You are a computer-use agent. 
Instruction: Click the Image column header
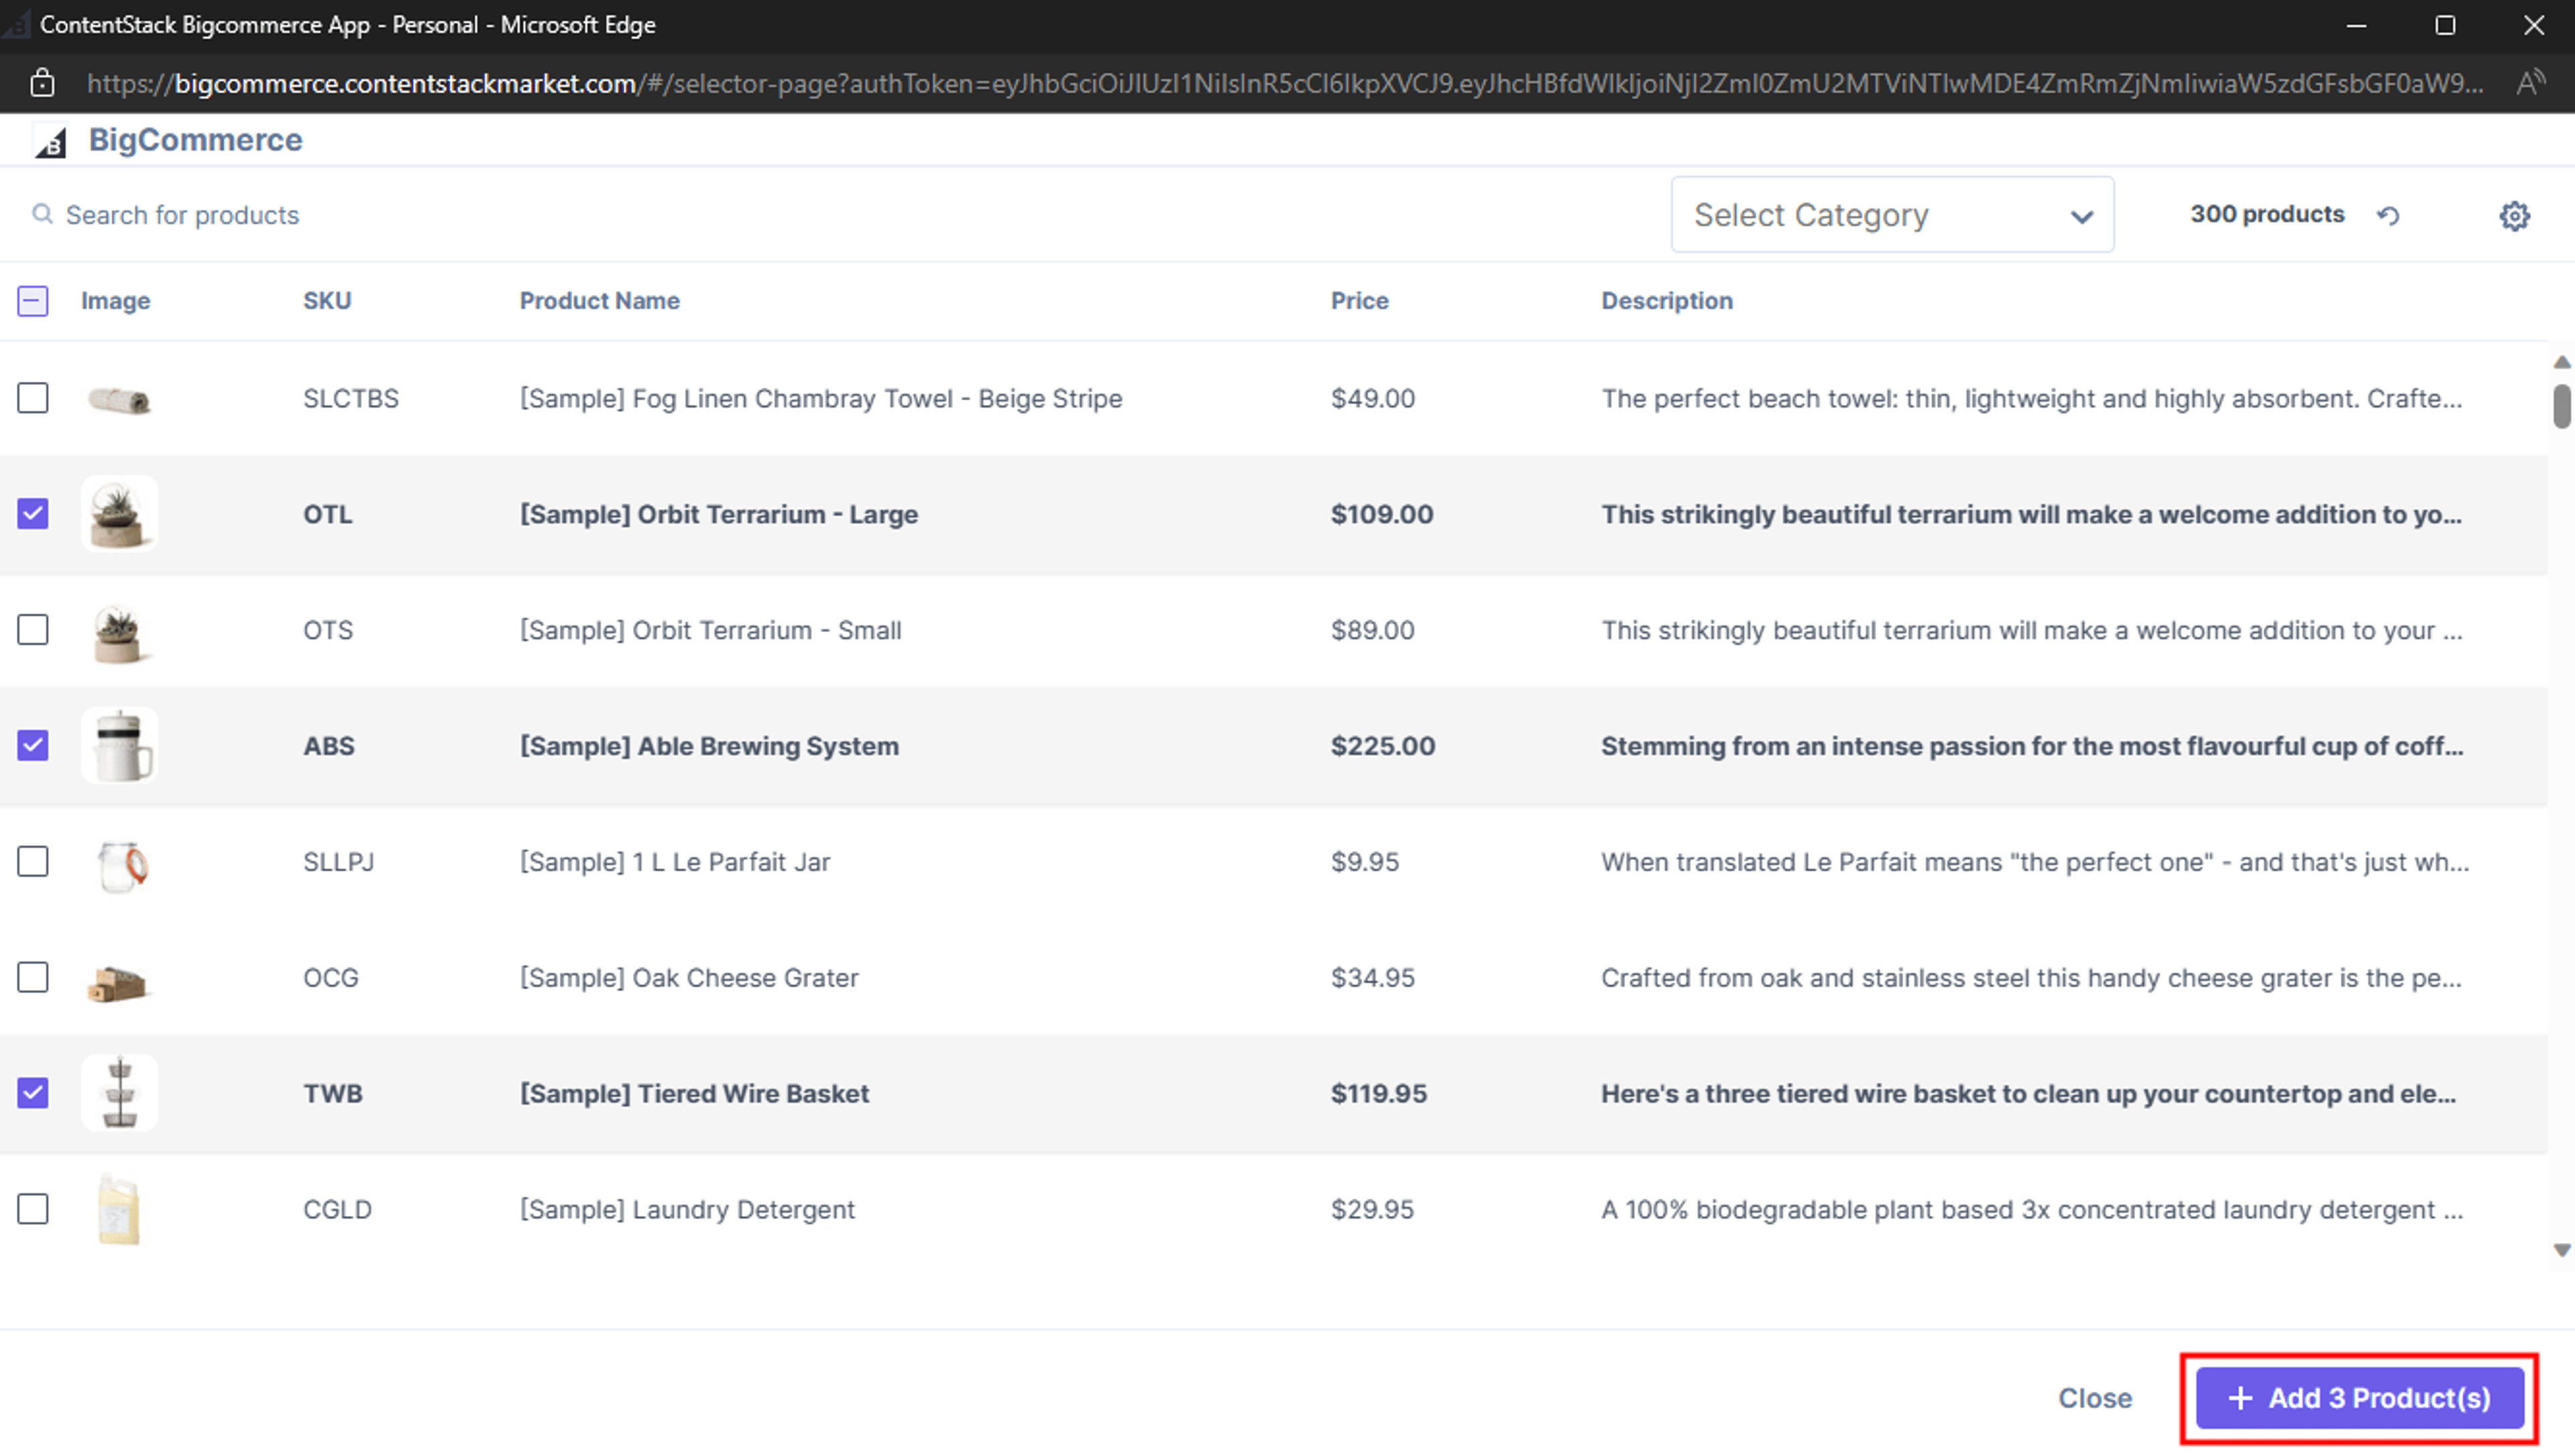[115, 301]
